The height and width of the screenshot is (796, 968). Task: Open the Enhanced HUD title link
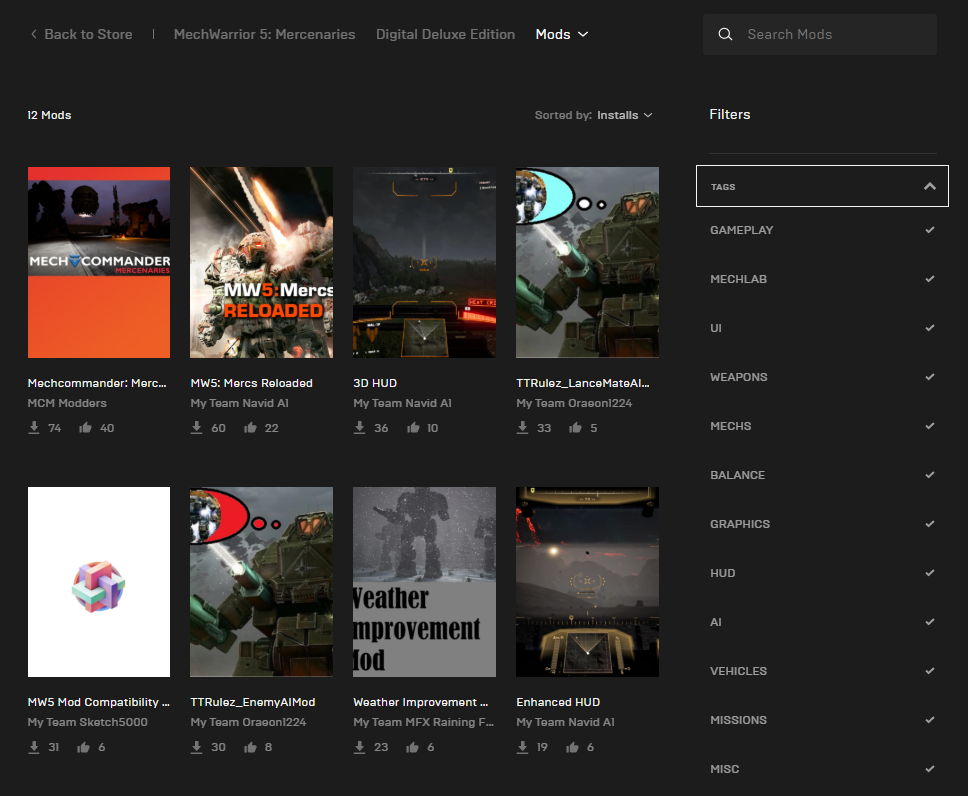tap(558, 702)
